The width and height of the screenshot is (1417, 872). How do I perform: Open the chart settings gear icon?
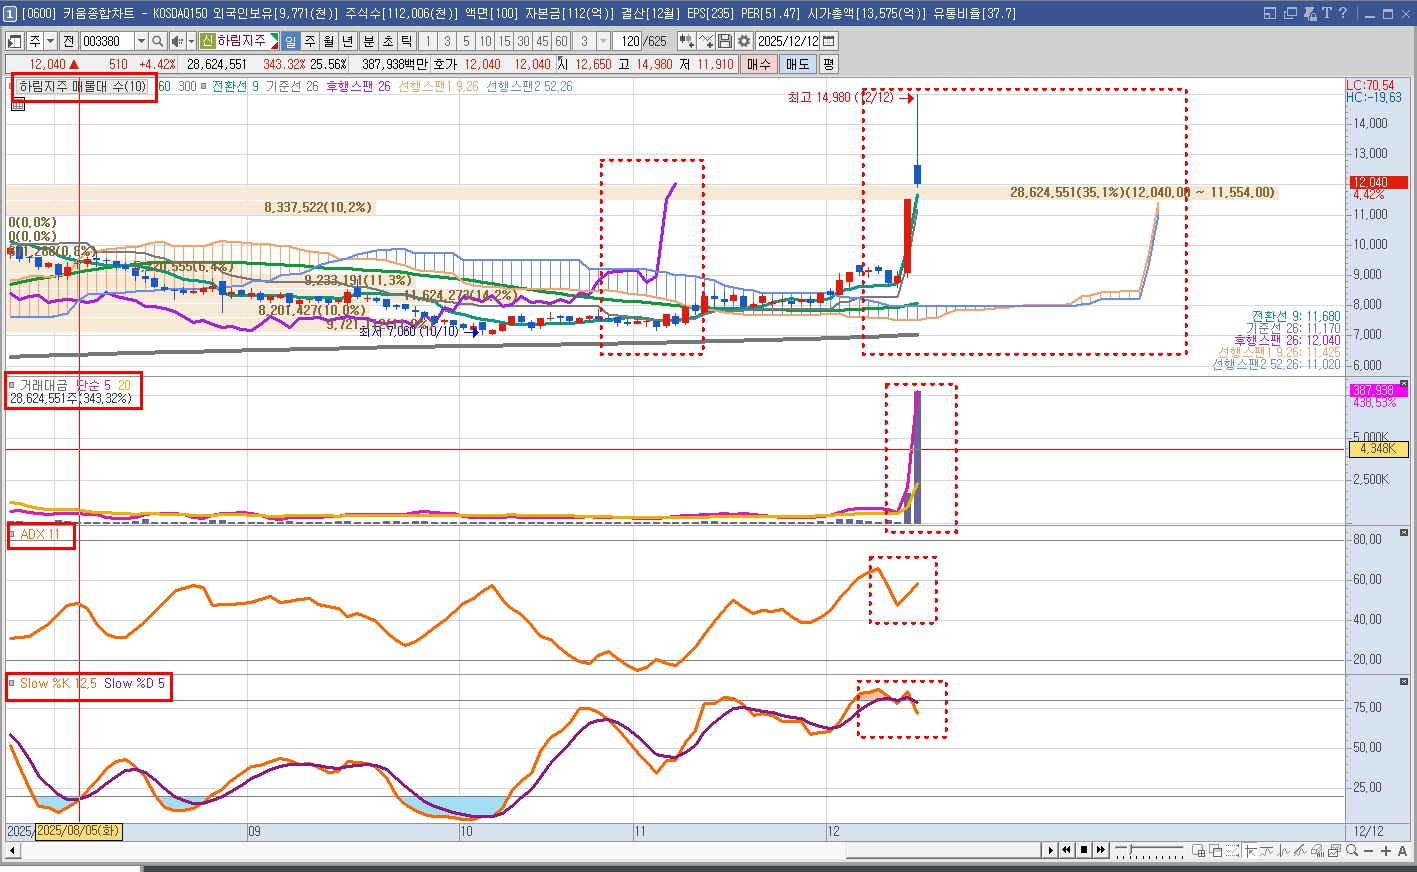pyautogui.click(x=744, y=41)
